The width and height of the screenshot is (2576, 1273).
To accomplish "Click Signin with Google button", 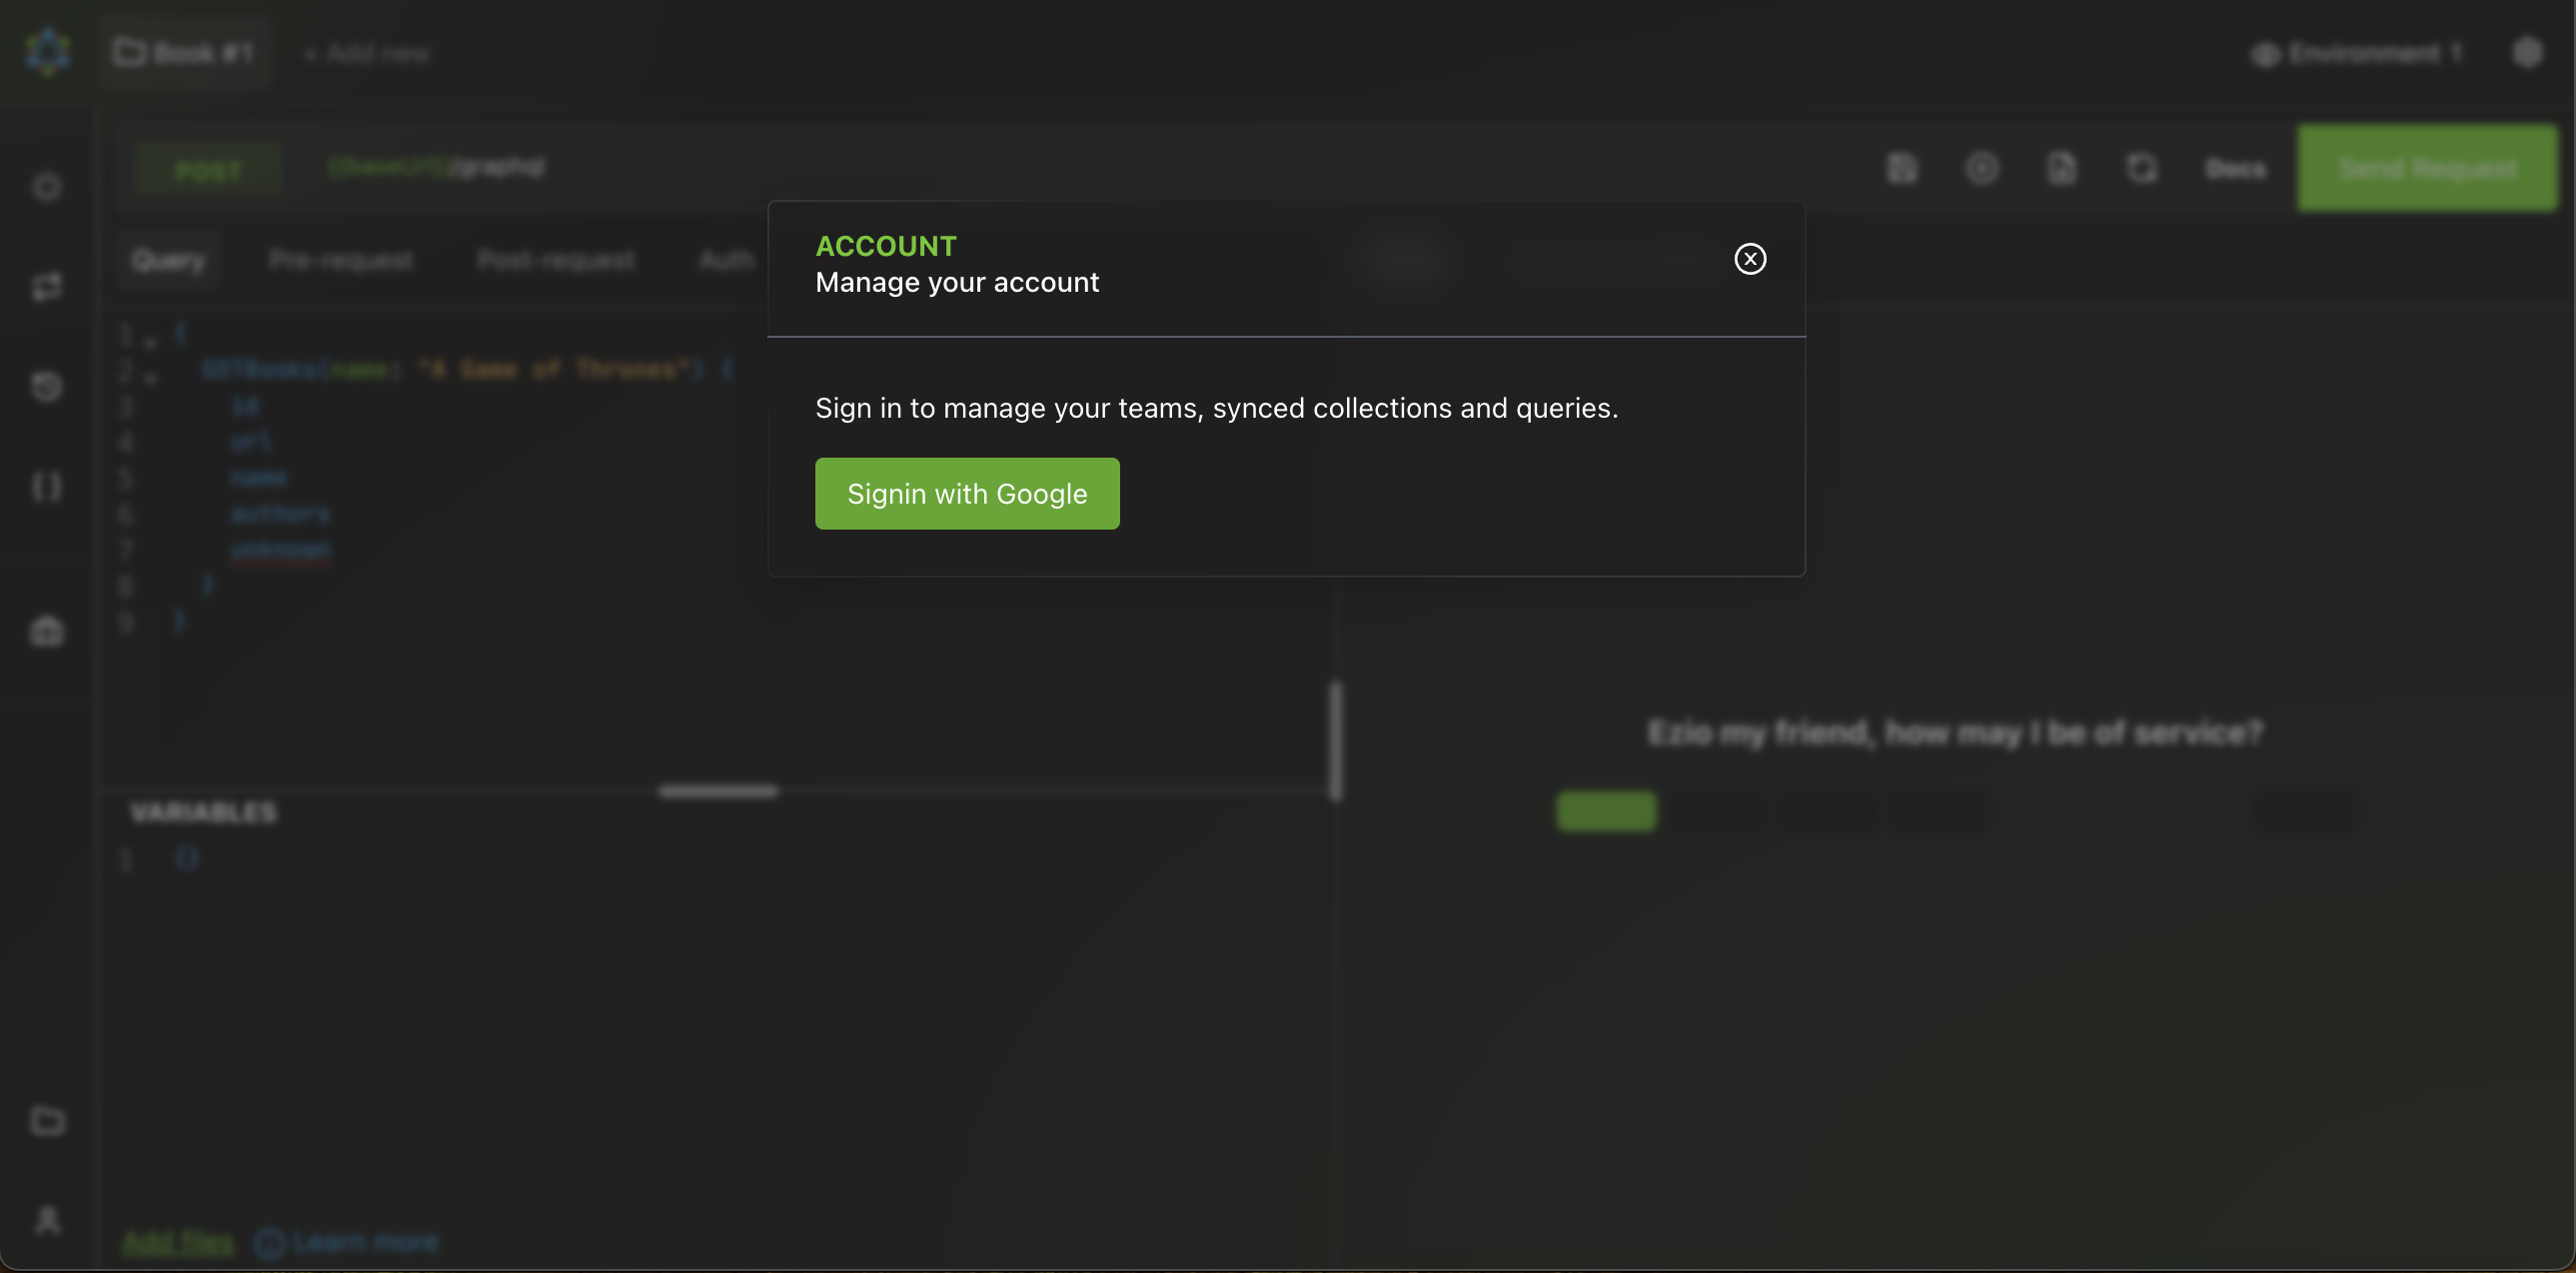I will (966, 494).
